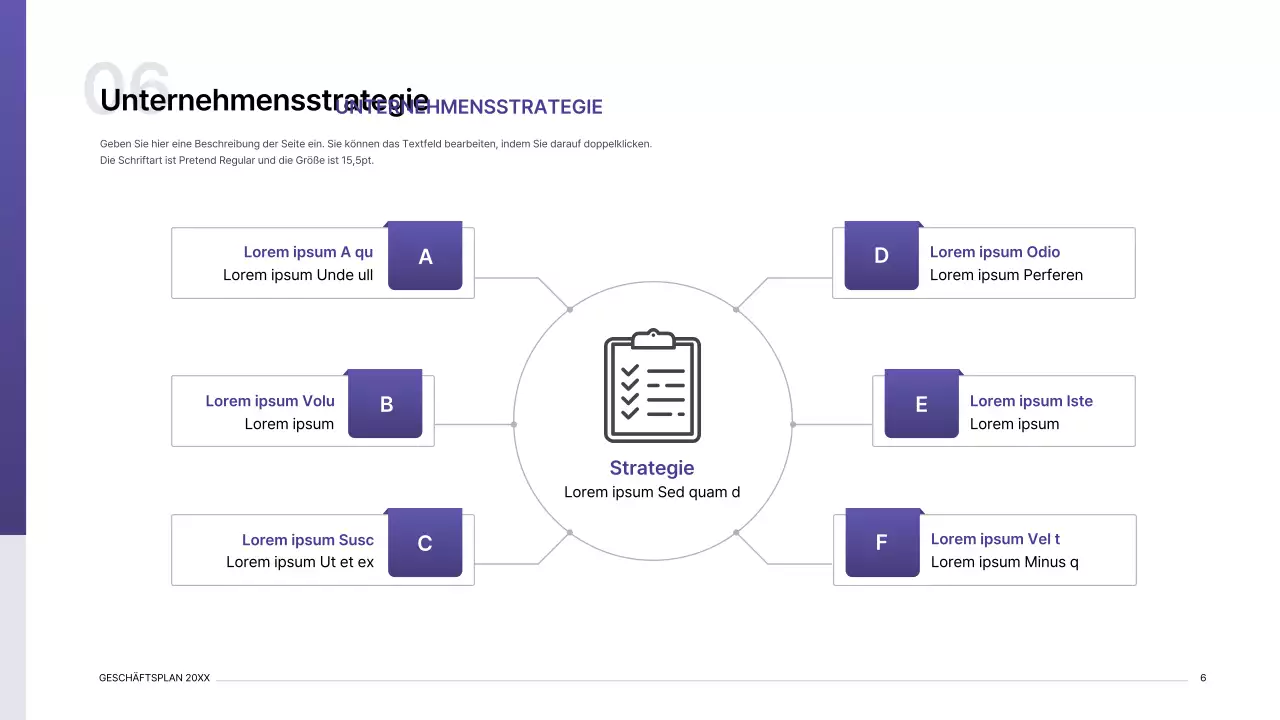The width and height of the screenshot is (1280, 720).
Task: Select the page number 6 in footer
Action: [x=1203, y=677]
